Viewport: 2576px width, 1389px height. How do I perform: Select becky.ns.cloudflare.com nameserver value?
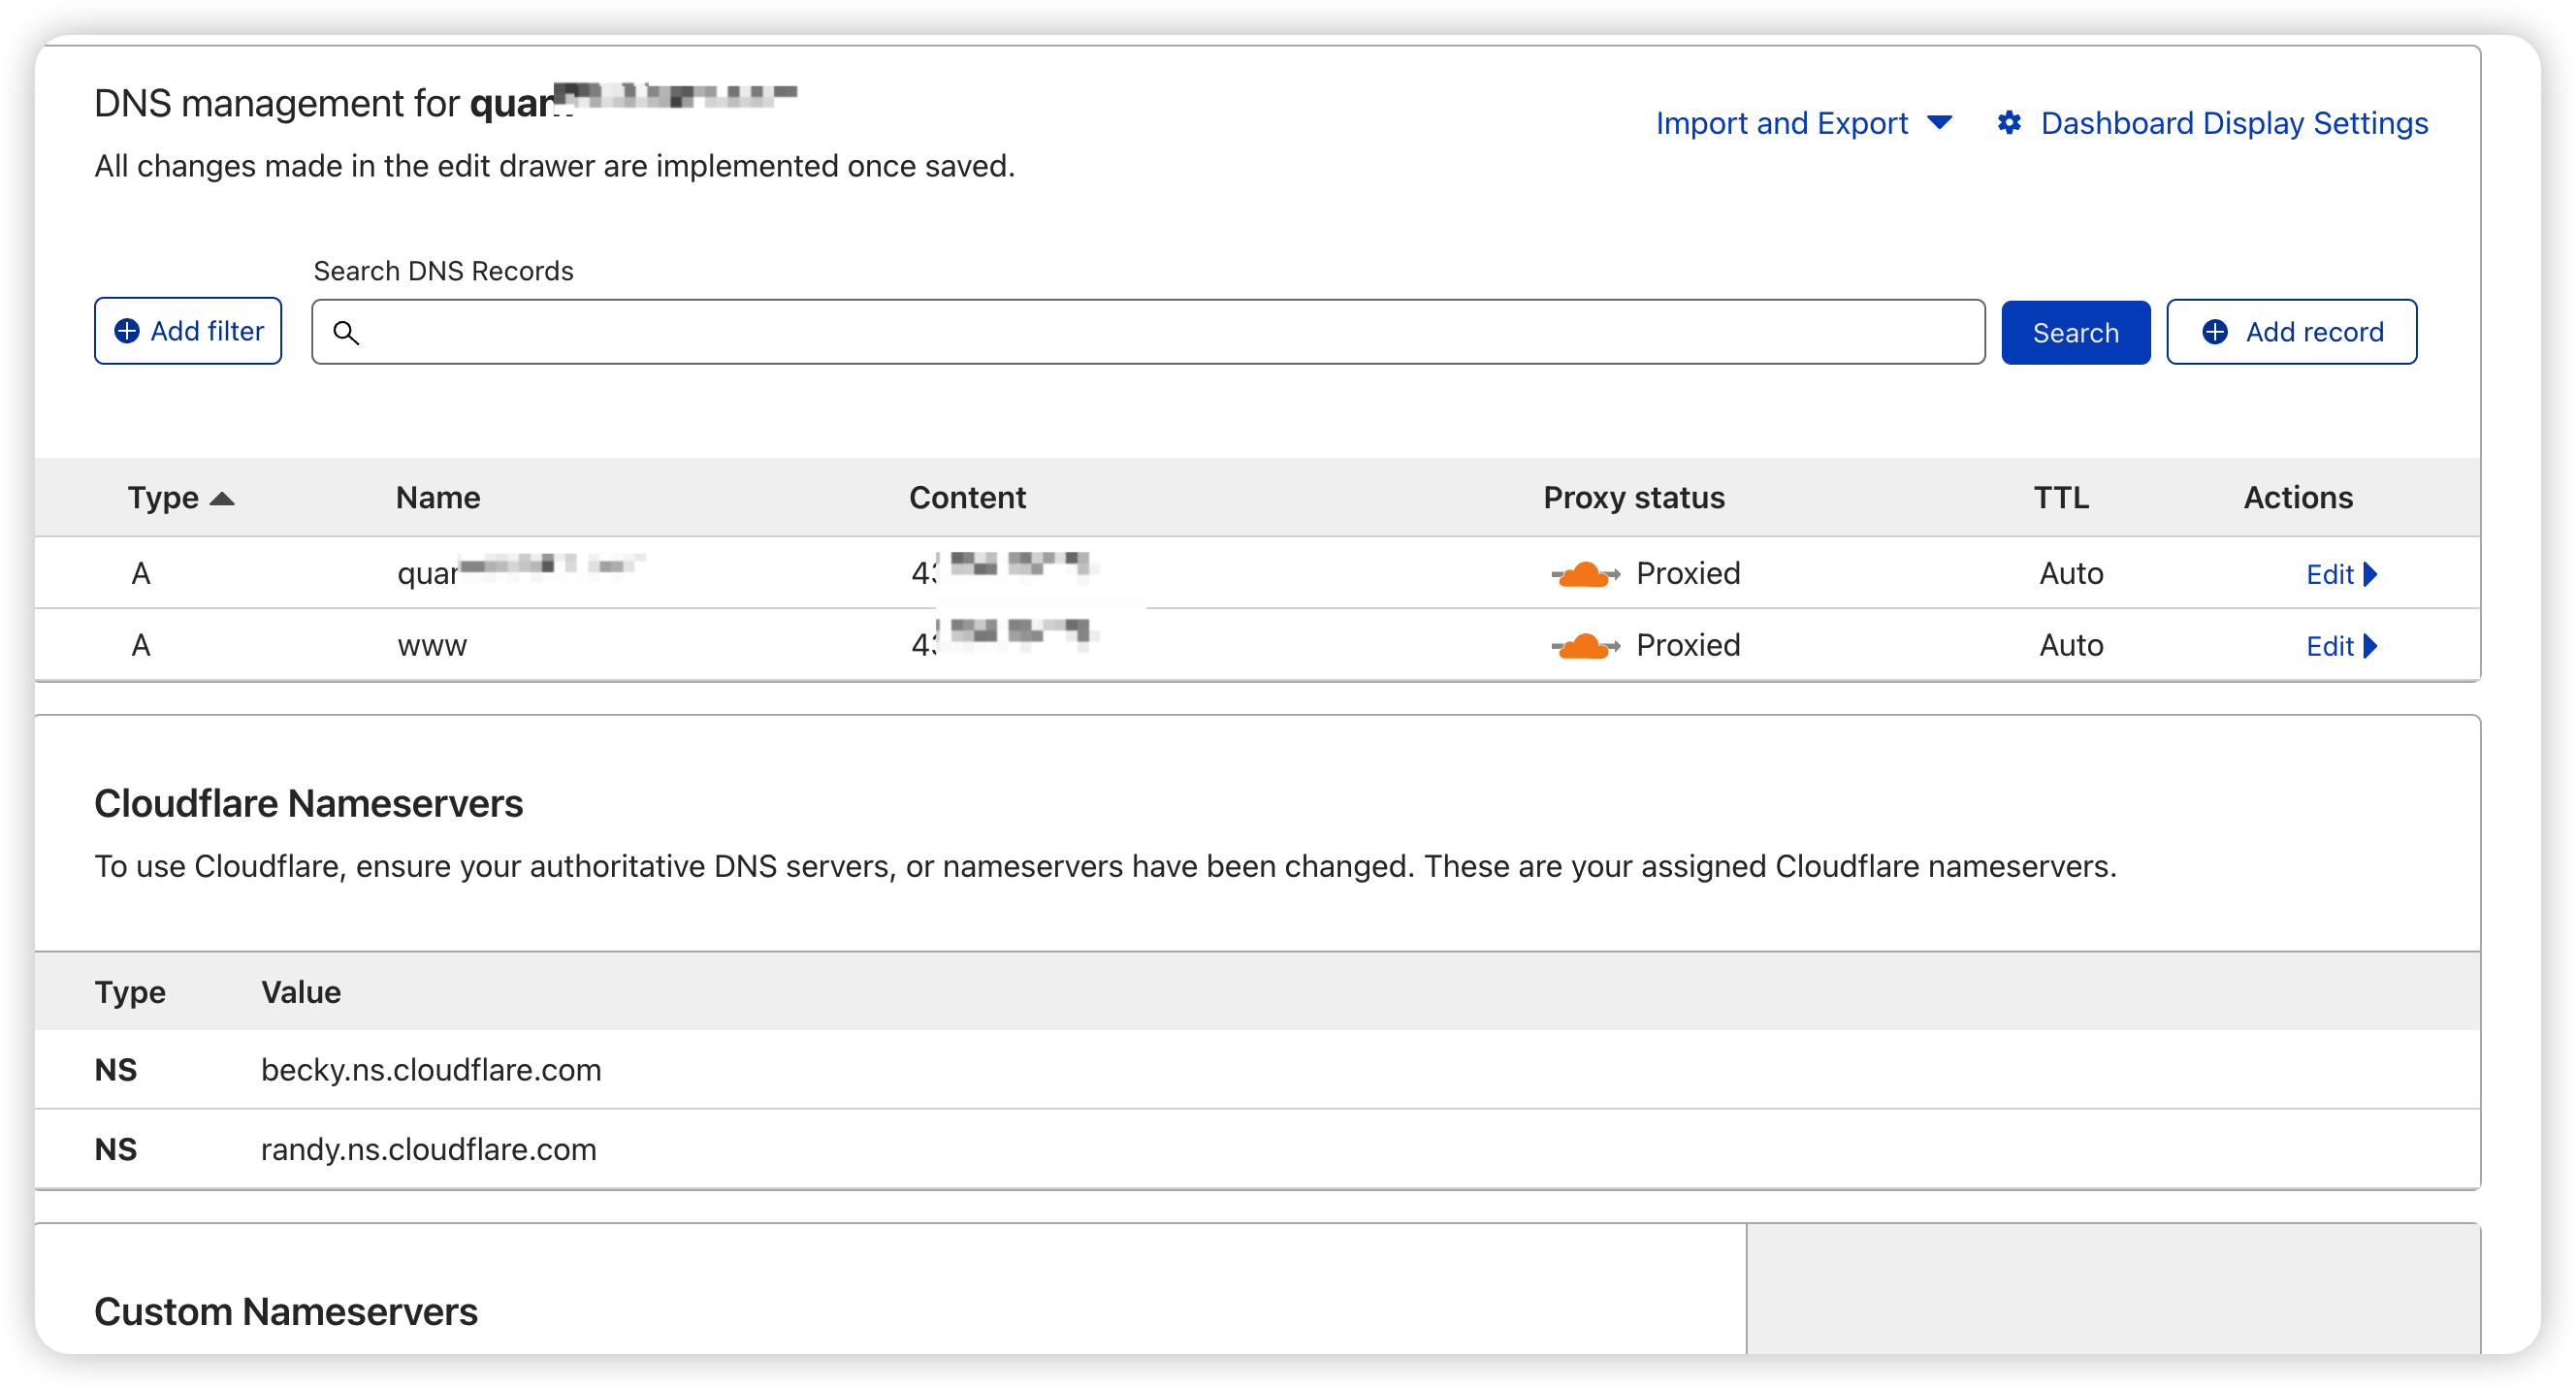431,1070
